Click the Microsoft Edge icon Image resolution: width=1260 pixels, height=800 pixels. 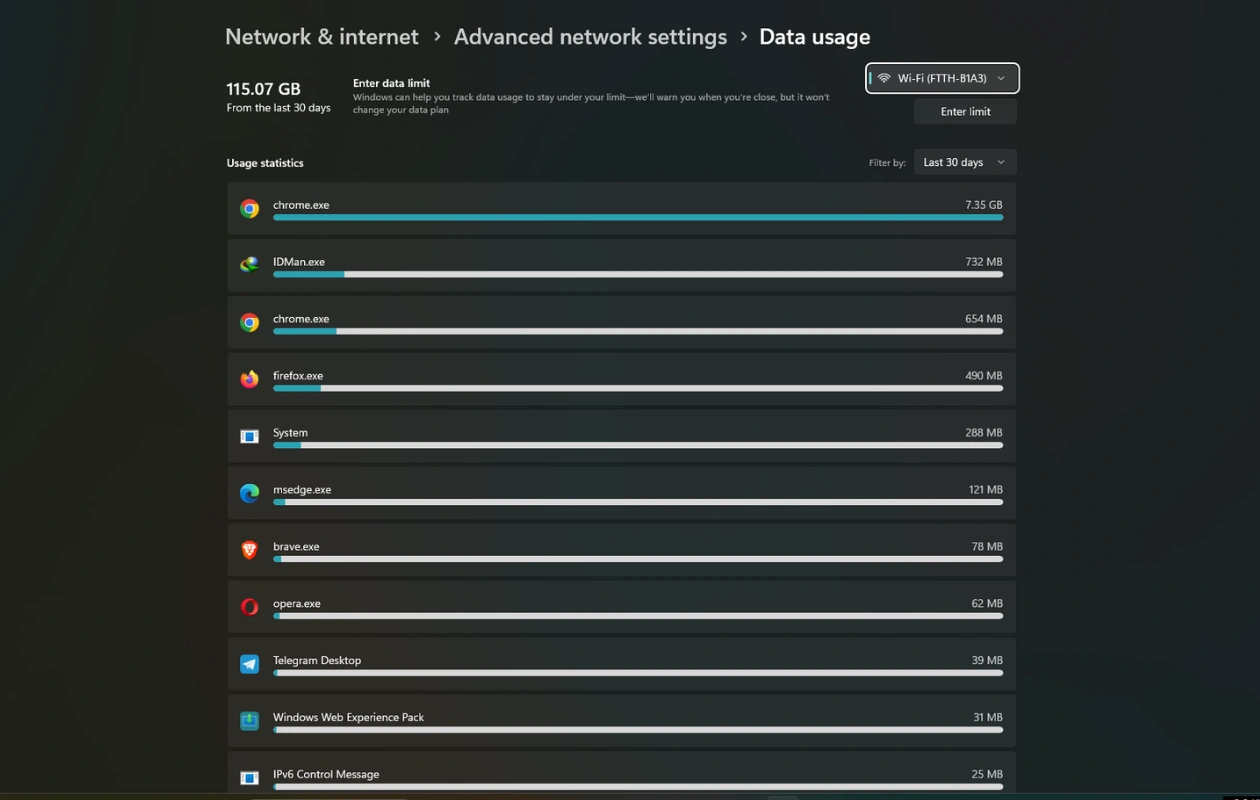250,493
